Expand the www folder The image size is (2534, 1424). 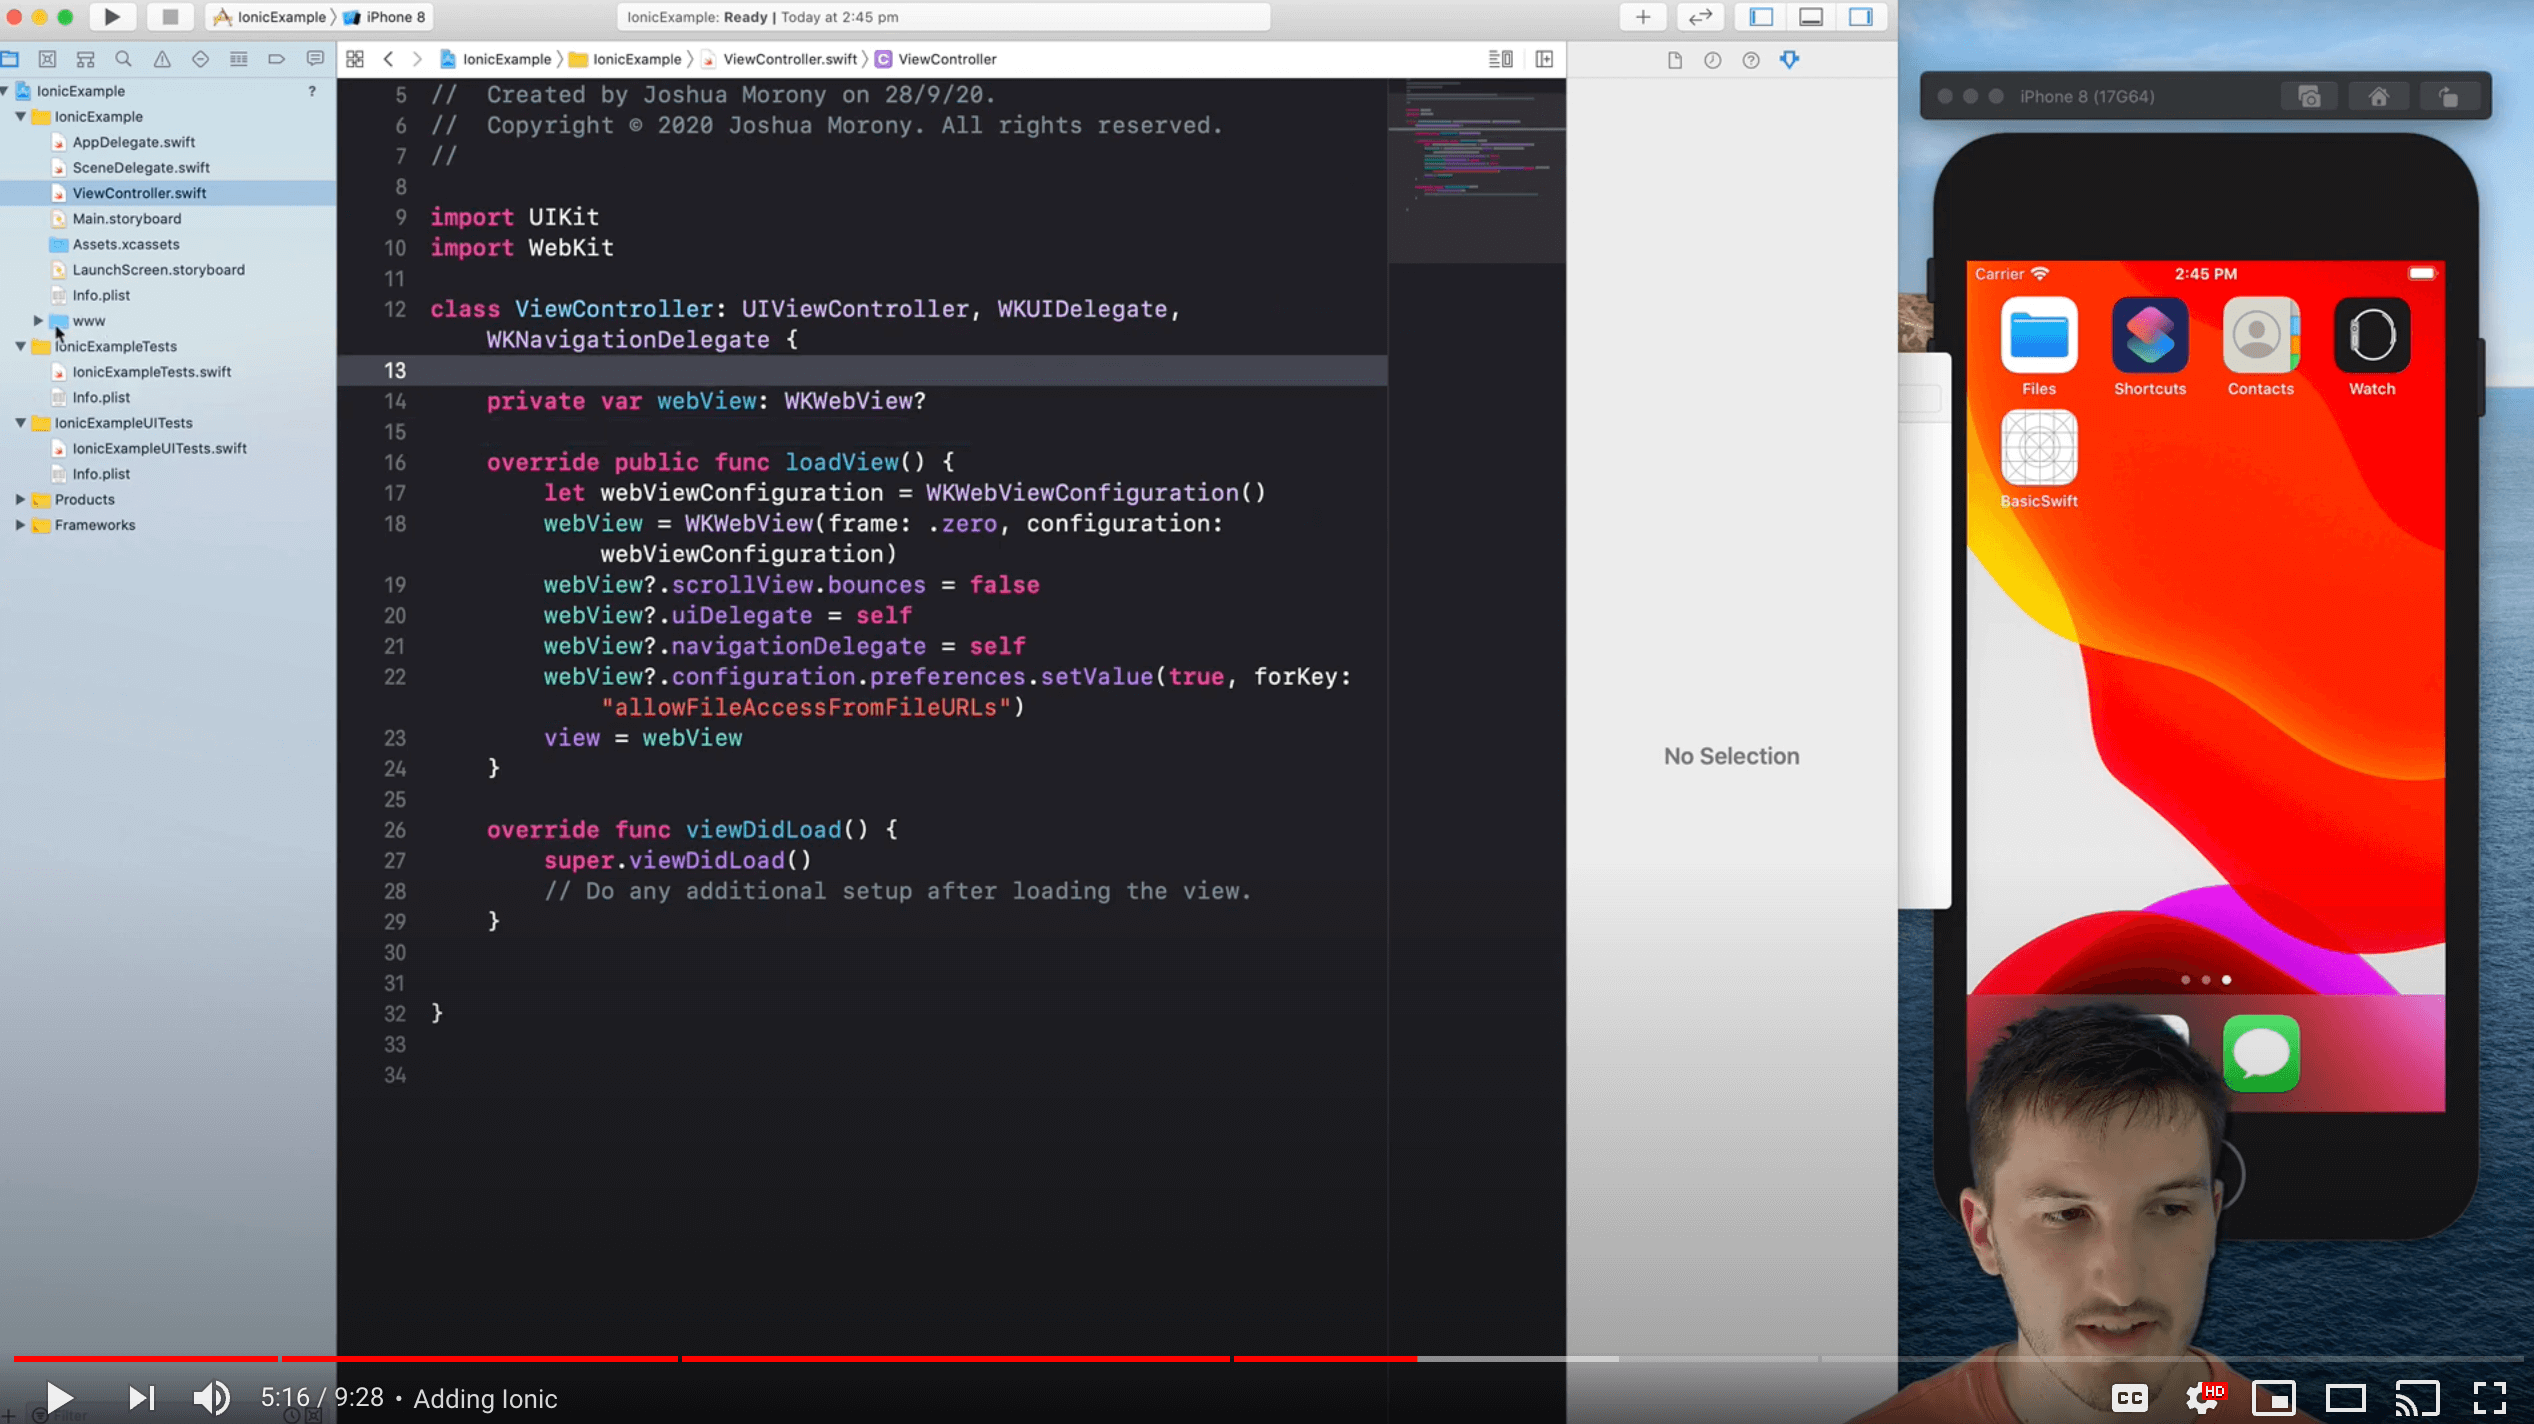(x=38, y=321)
